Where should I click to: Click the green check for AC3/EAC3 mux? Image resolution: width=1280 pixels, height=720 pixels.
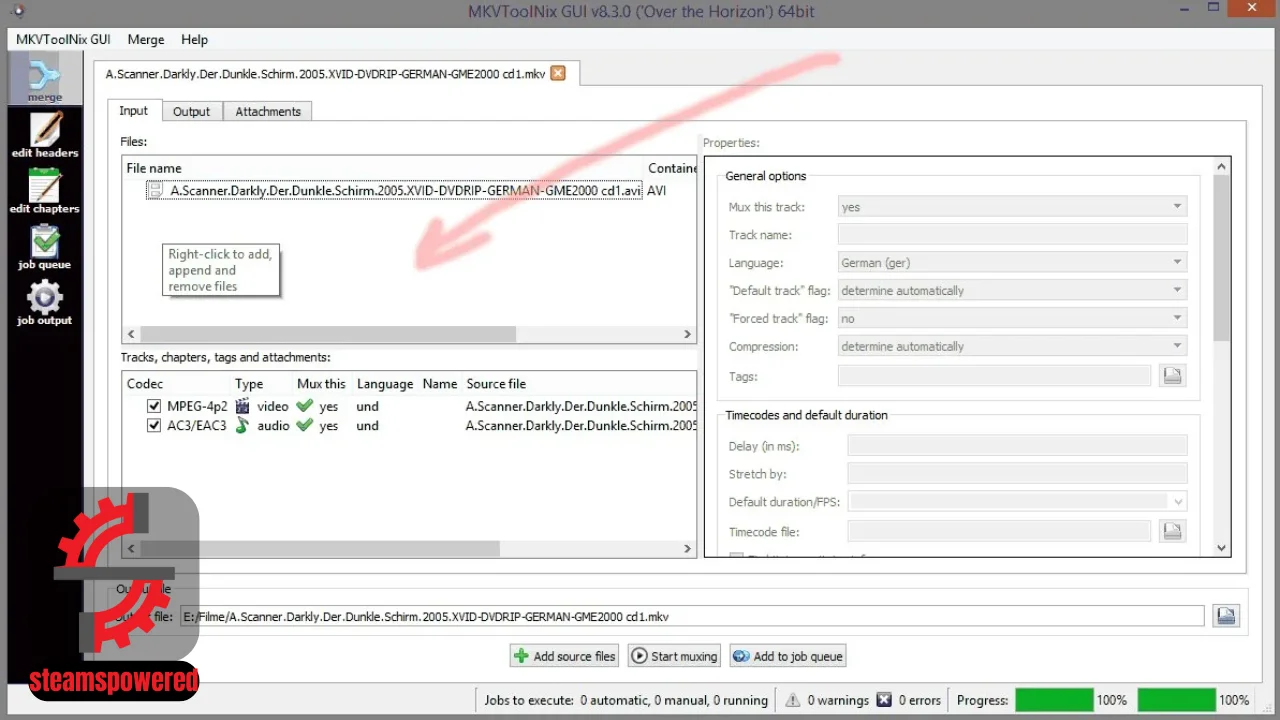305,425
